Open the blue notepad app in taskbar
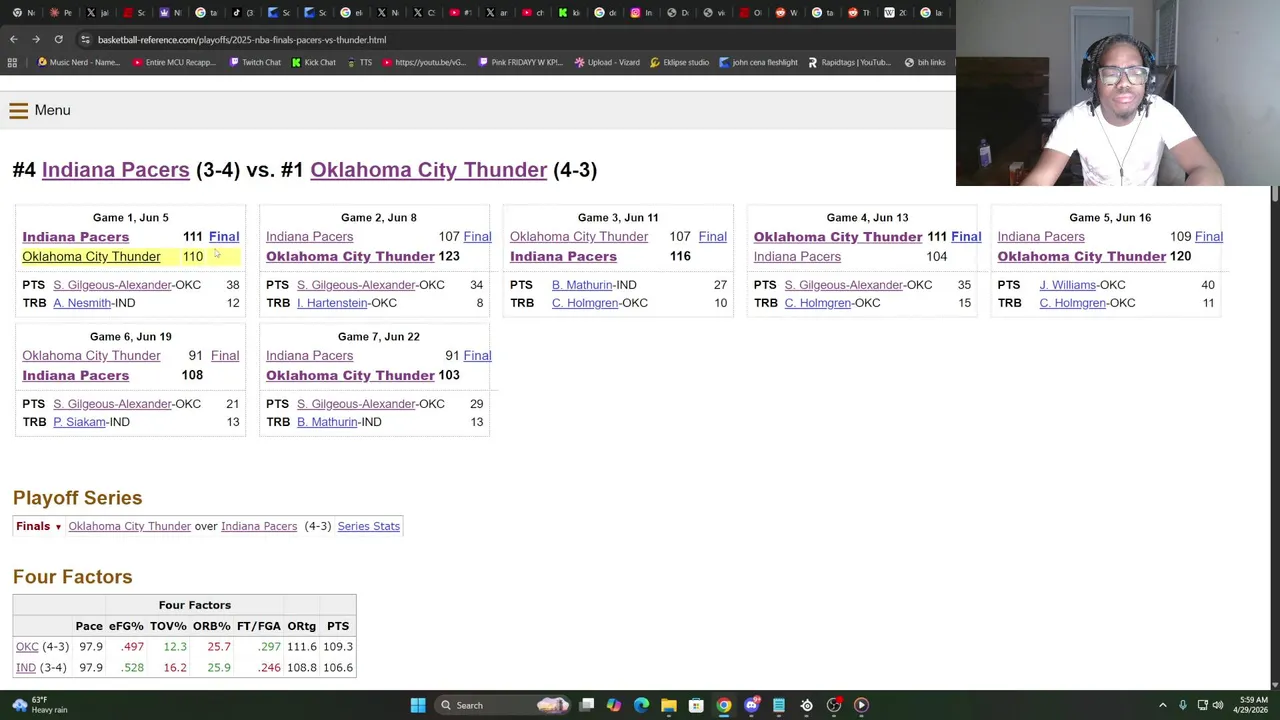 (x=779, y=705)
